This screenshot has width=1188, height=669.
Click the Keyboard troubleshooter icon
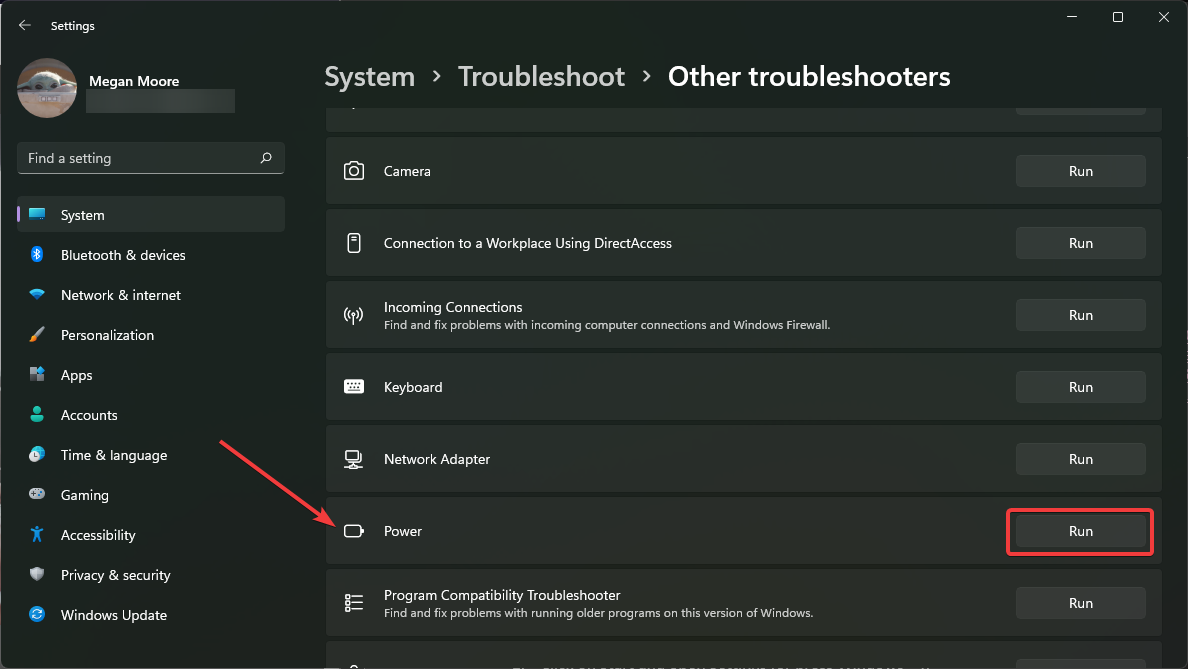(354, 387)
